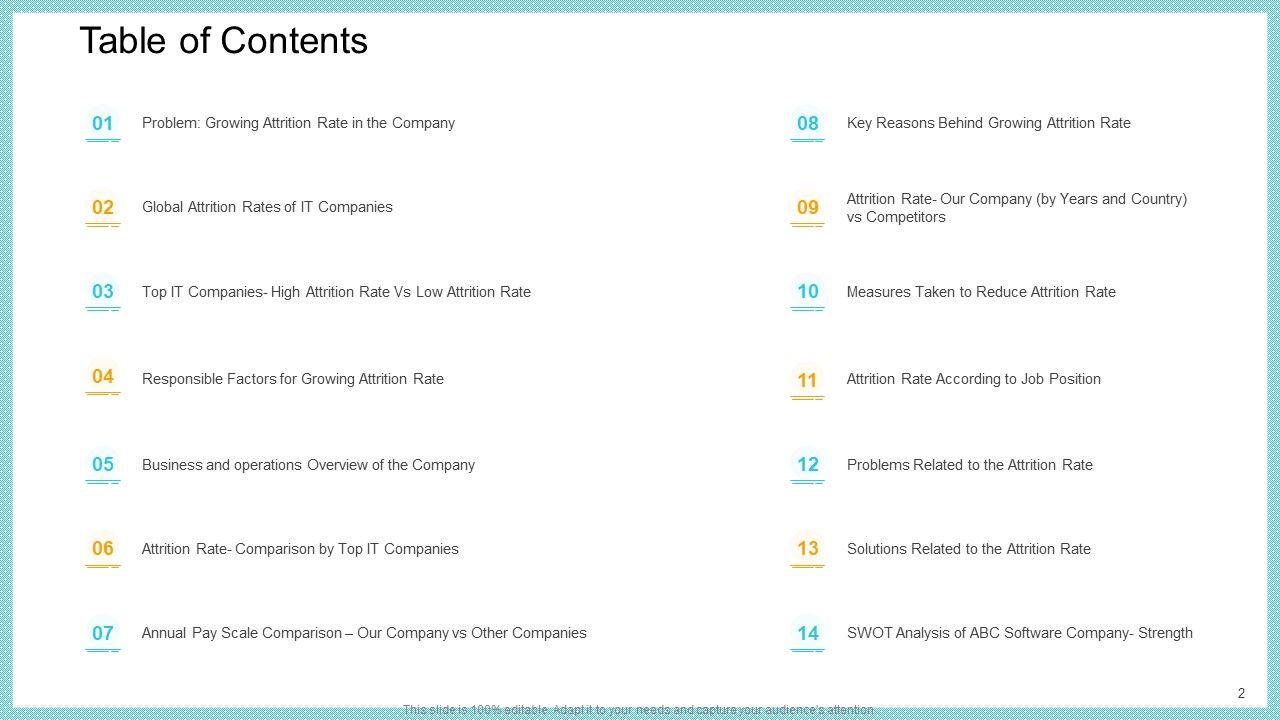This screenshot has width=1280, height=720.
Task: Click the orange 11 number badge
Action: tap(807, 381)
